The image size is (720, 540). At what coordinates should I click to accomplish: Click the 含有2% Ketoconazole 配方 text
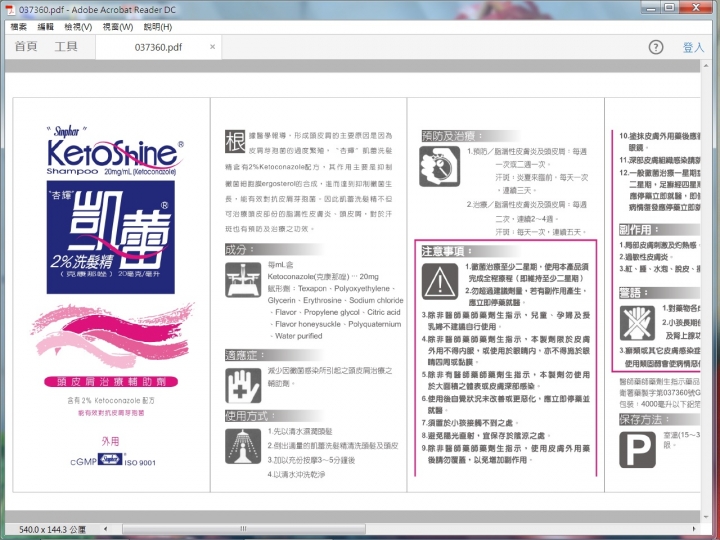[x=111, y=400]
